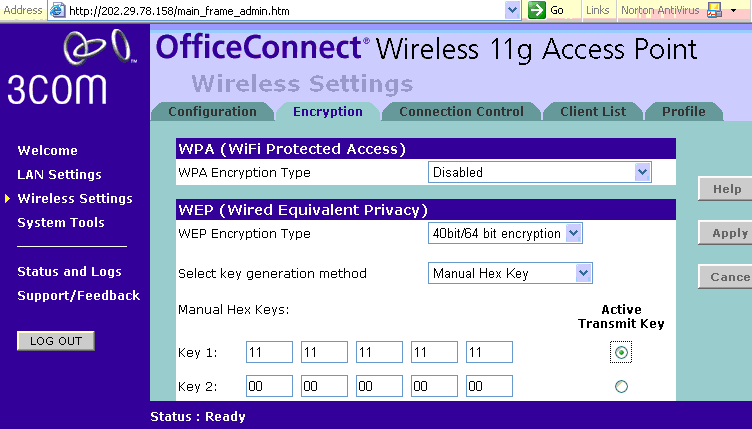The width and height of the screenshot is (752, 429).
Task: Click the green Go arrow icon
Action: 537,10
